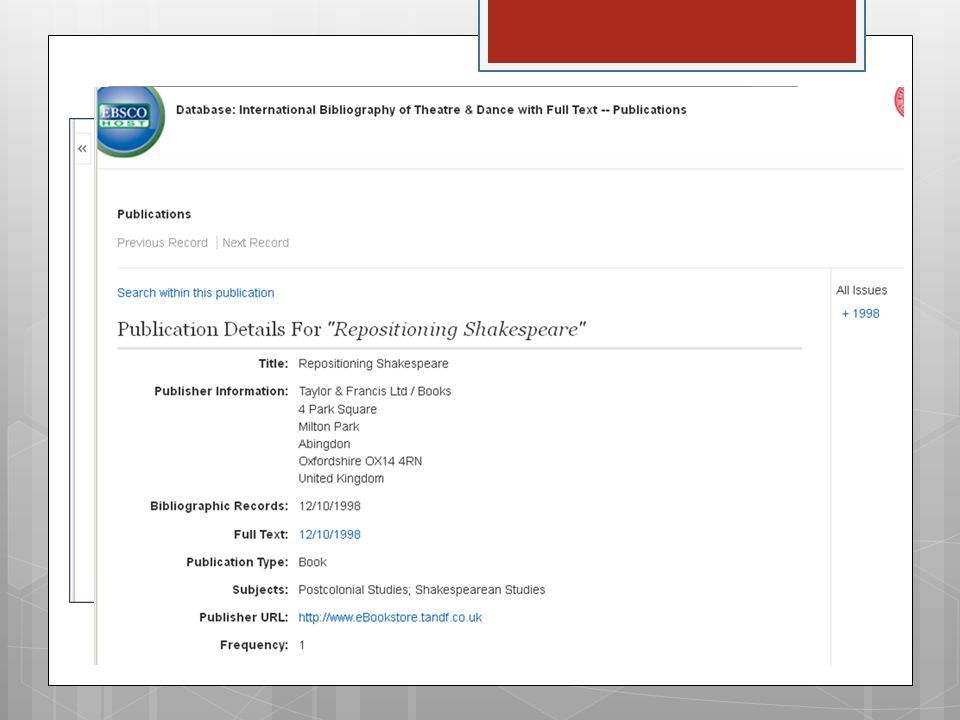Image resolution: width=960 pixels, height=720 pixels.
Task: Go to Next Record
Action: click(x=255, y=242)
